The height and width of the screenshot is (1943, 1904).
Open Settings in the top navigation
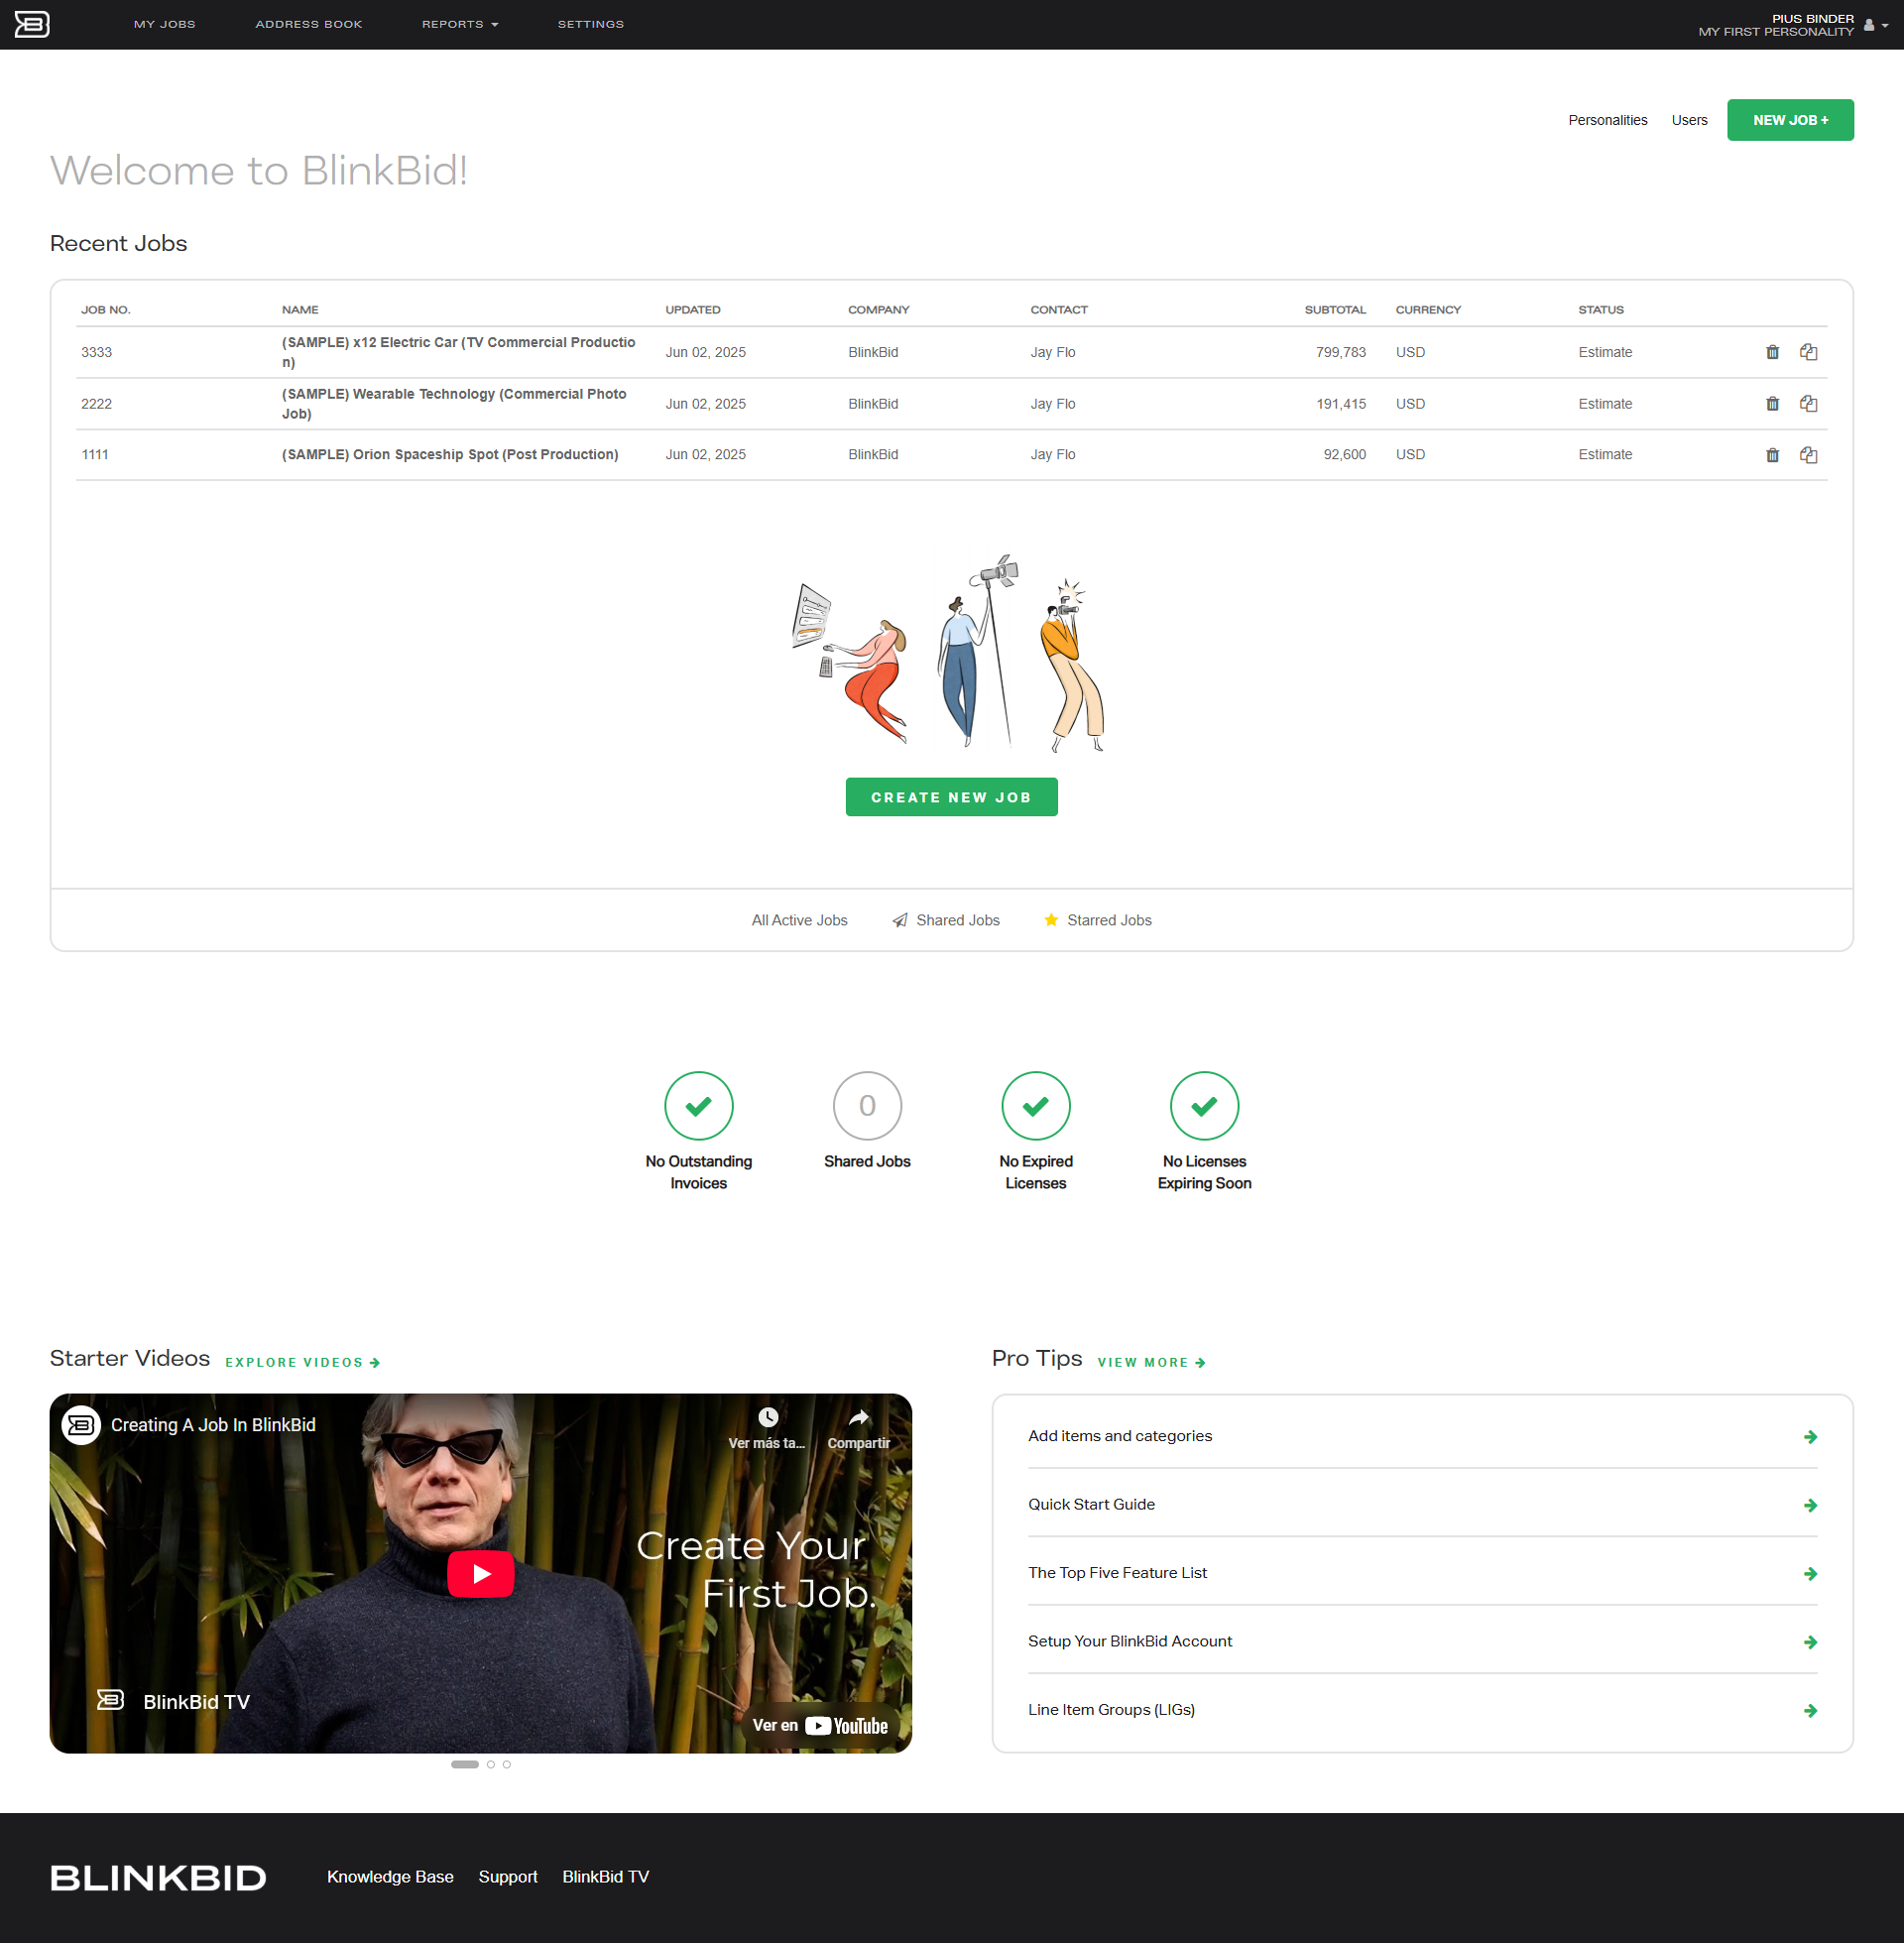(x=591, y=24)
